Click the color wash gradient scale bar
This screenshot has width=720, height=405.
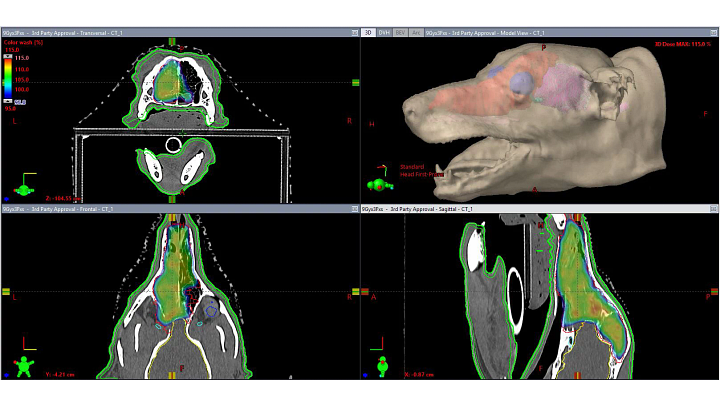[x=10, y=80]
